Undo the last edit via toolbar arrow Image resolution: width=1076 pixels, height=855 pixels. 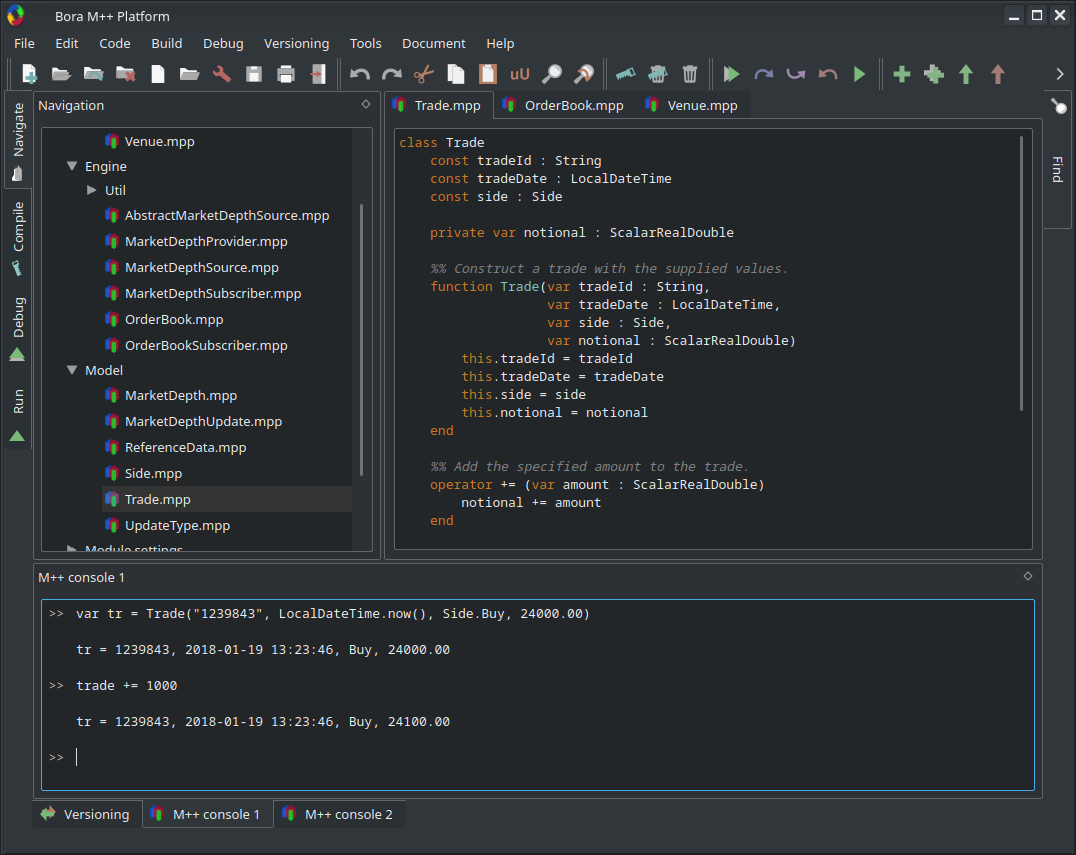click(x=360, y=74)
